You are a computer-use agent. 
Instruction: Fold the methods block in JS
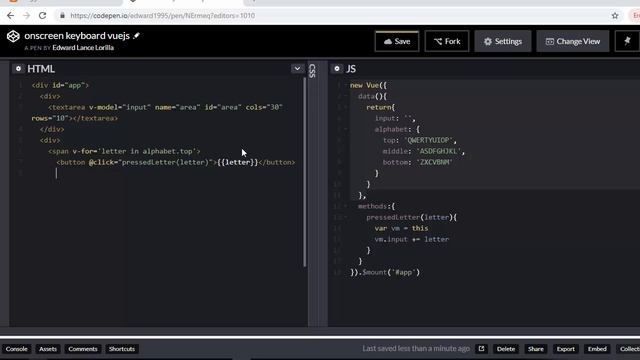[346, 207]
